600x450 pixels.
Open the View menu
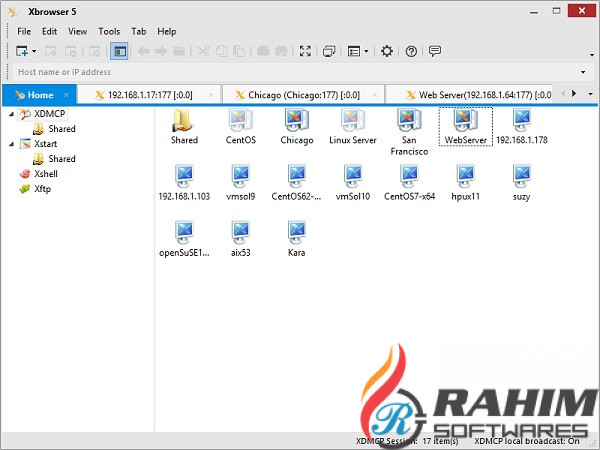[x=77, y=31]
